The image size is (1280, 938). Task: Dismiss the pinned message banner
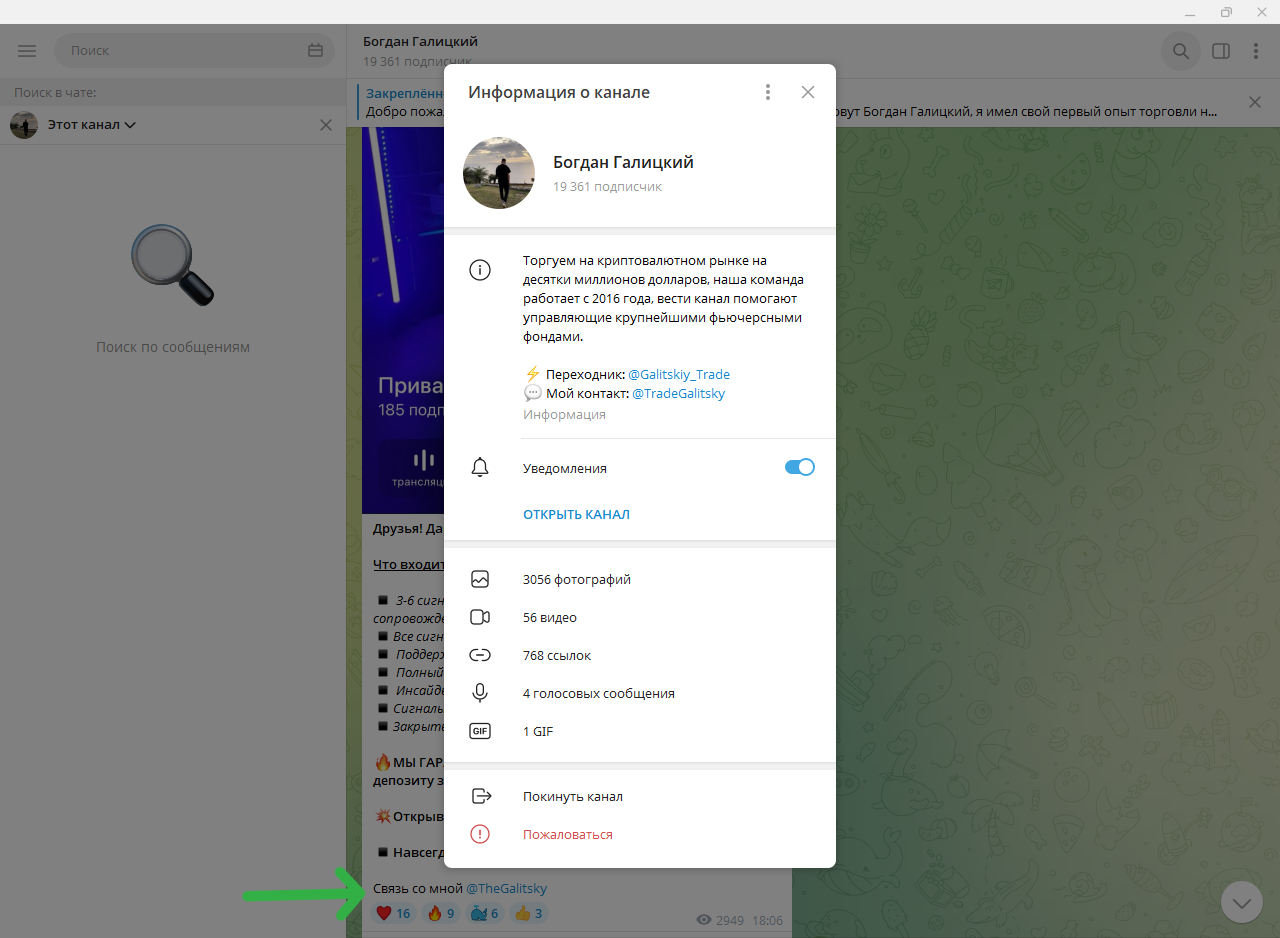(1256, 102)
